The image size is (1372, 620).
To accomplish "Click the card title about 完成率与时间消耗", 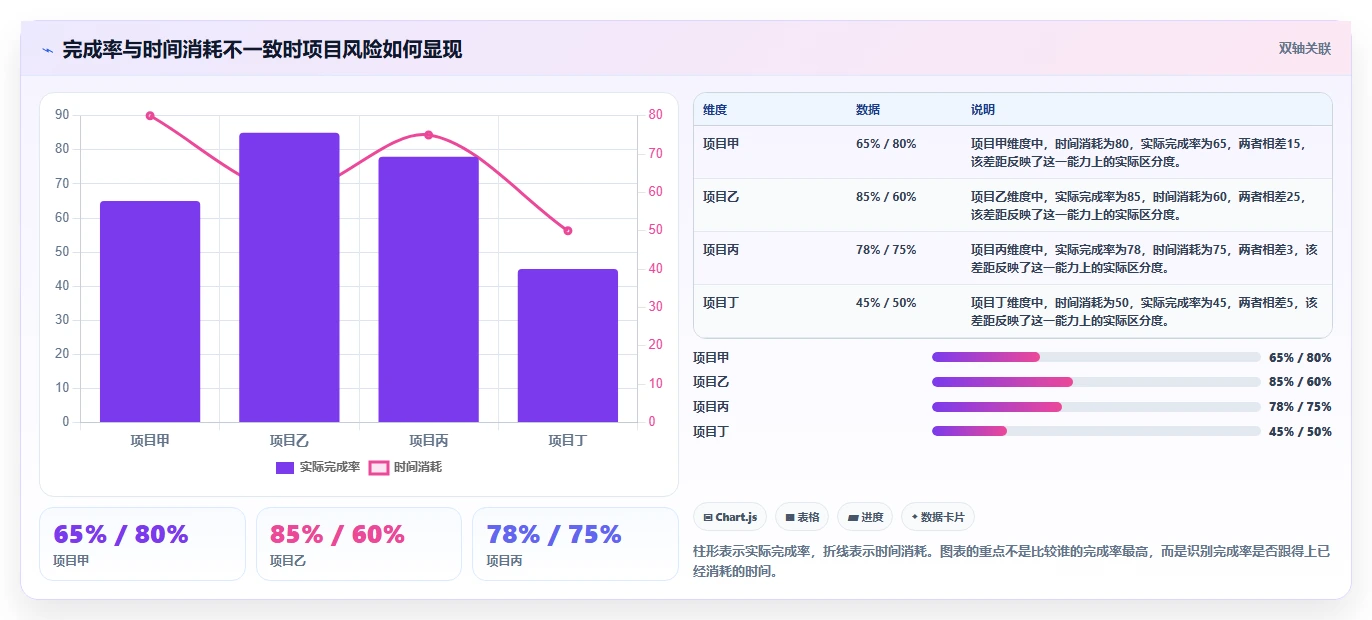I will pyautogui.click(x=262, y=49).
